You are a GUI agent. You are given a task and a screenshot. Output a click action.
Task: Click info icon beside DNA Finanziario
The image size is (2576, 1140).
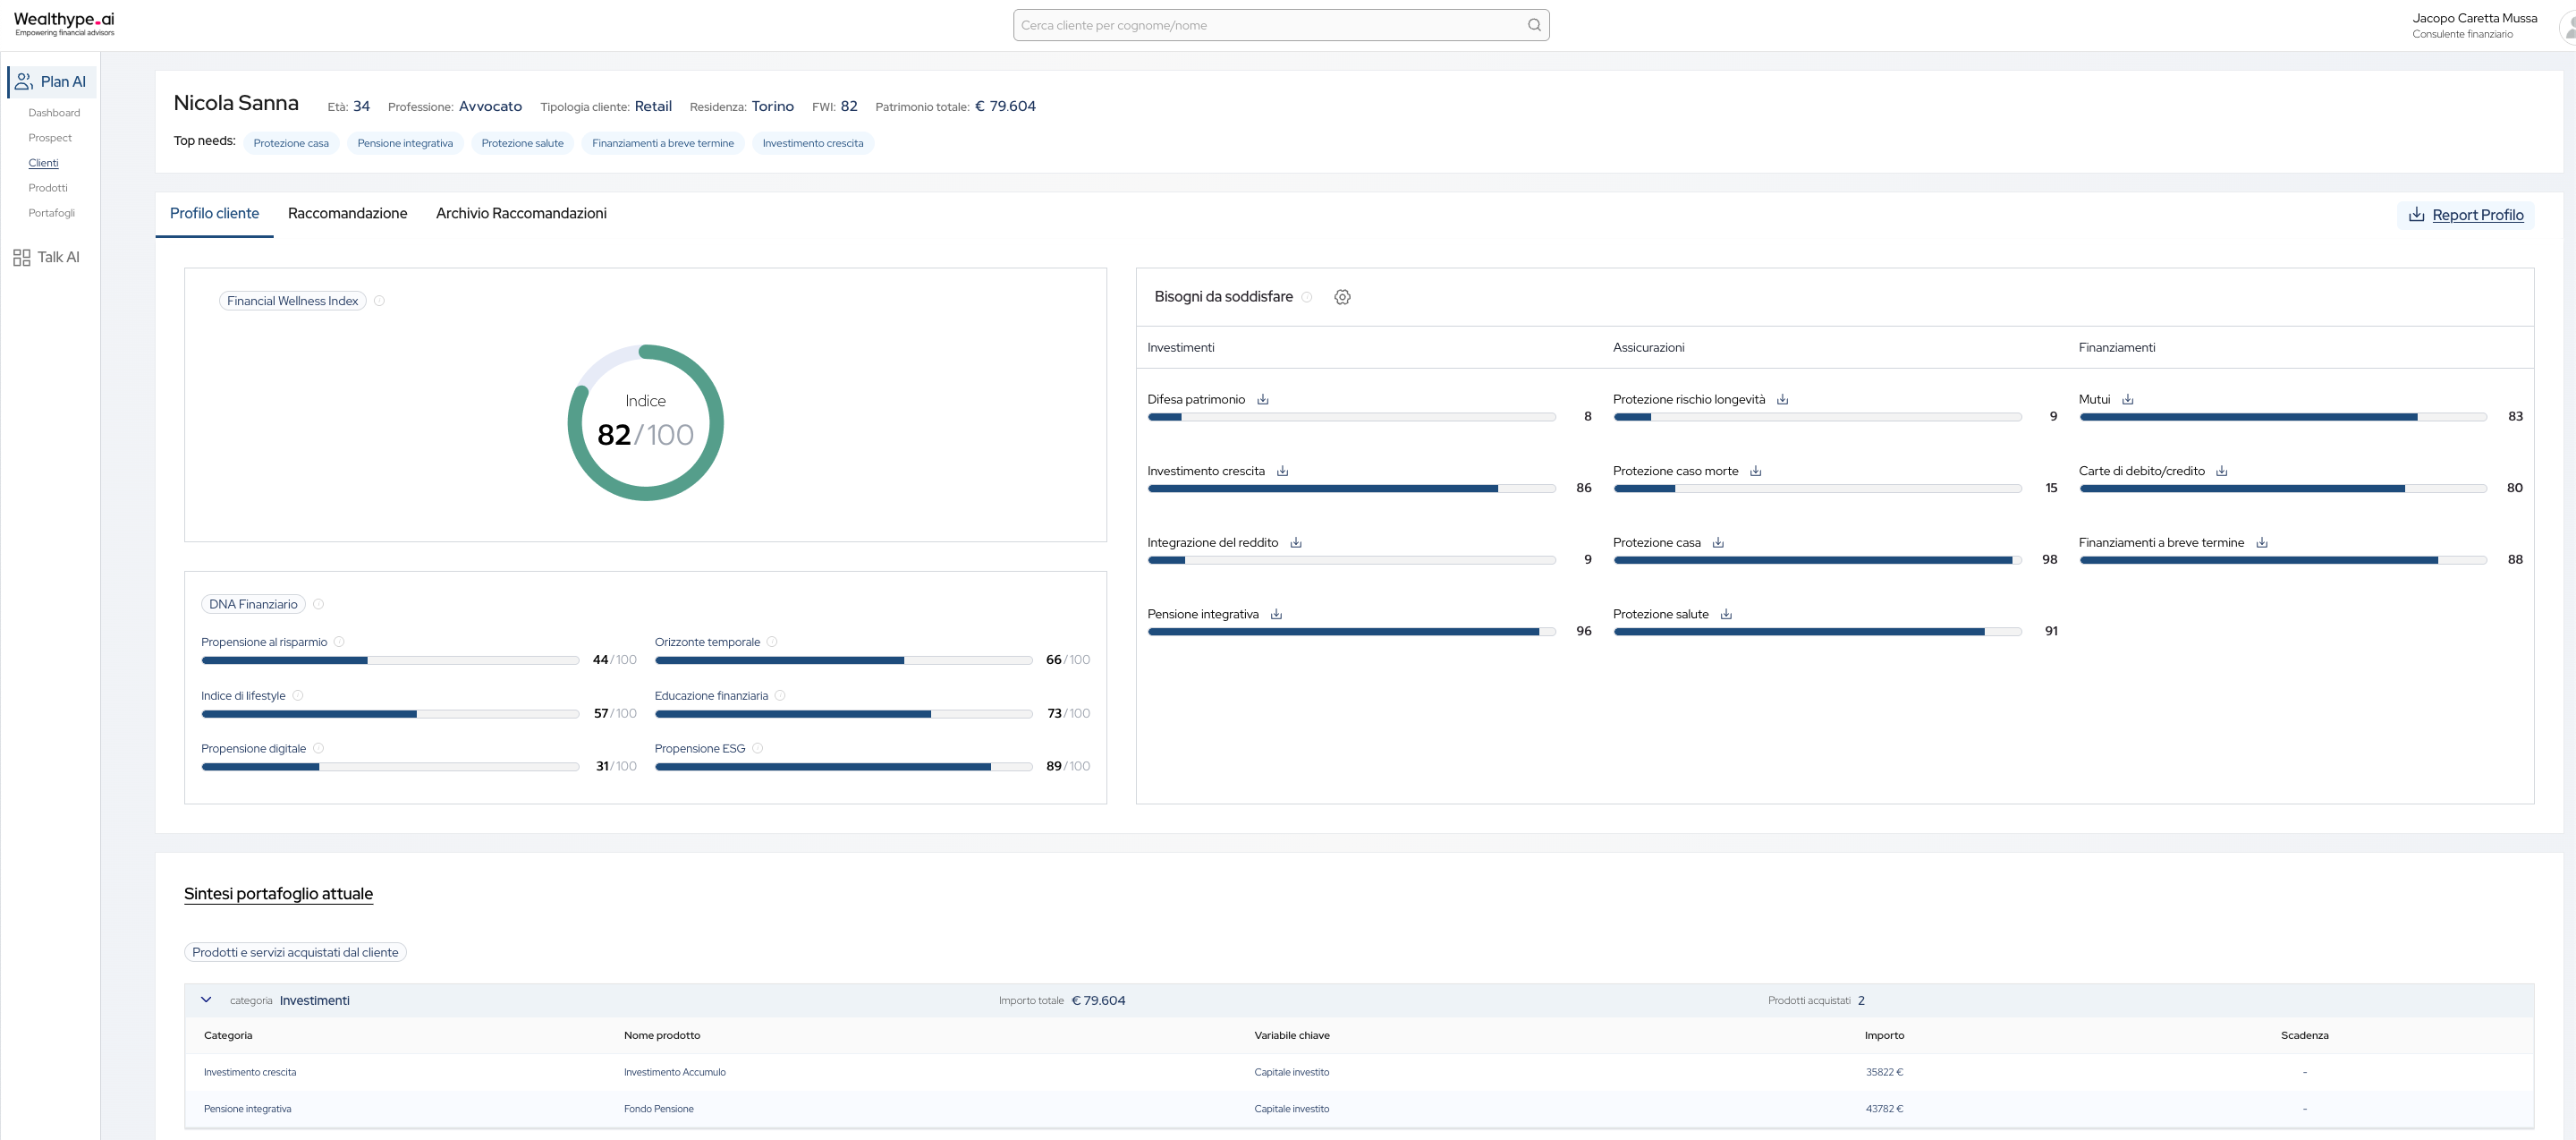[318, 605]
